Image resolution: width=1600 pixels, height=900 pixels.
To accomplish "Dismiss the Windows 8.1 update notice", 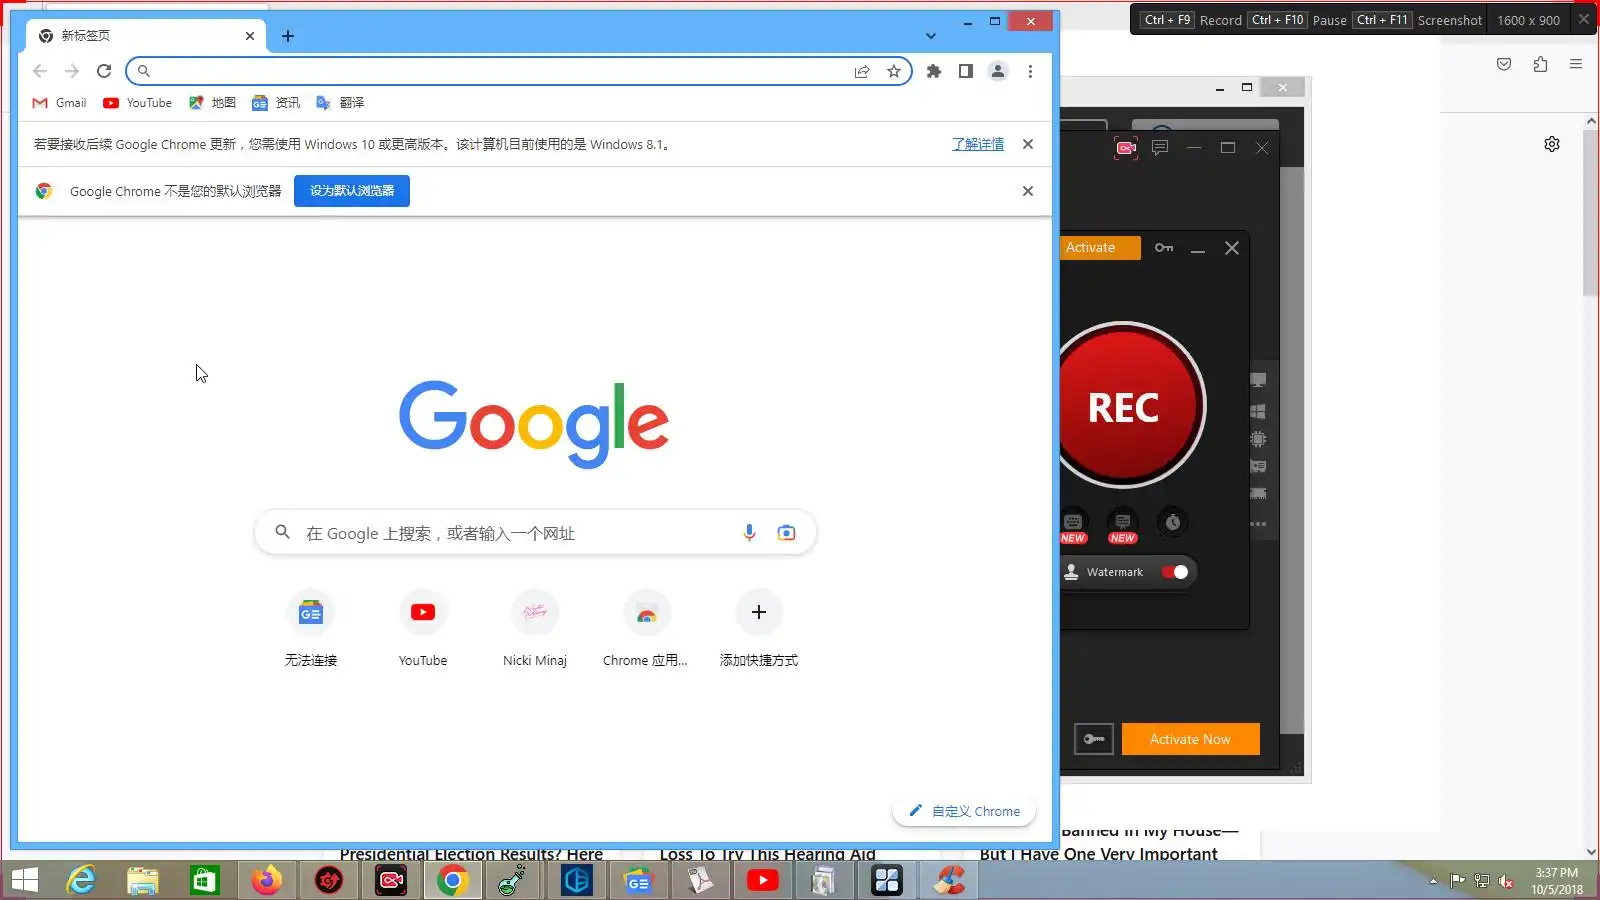I will click(1028, 144).
